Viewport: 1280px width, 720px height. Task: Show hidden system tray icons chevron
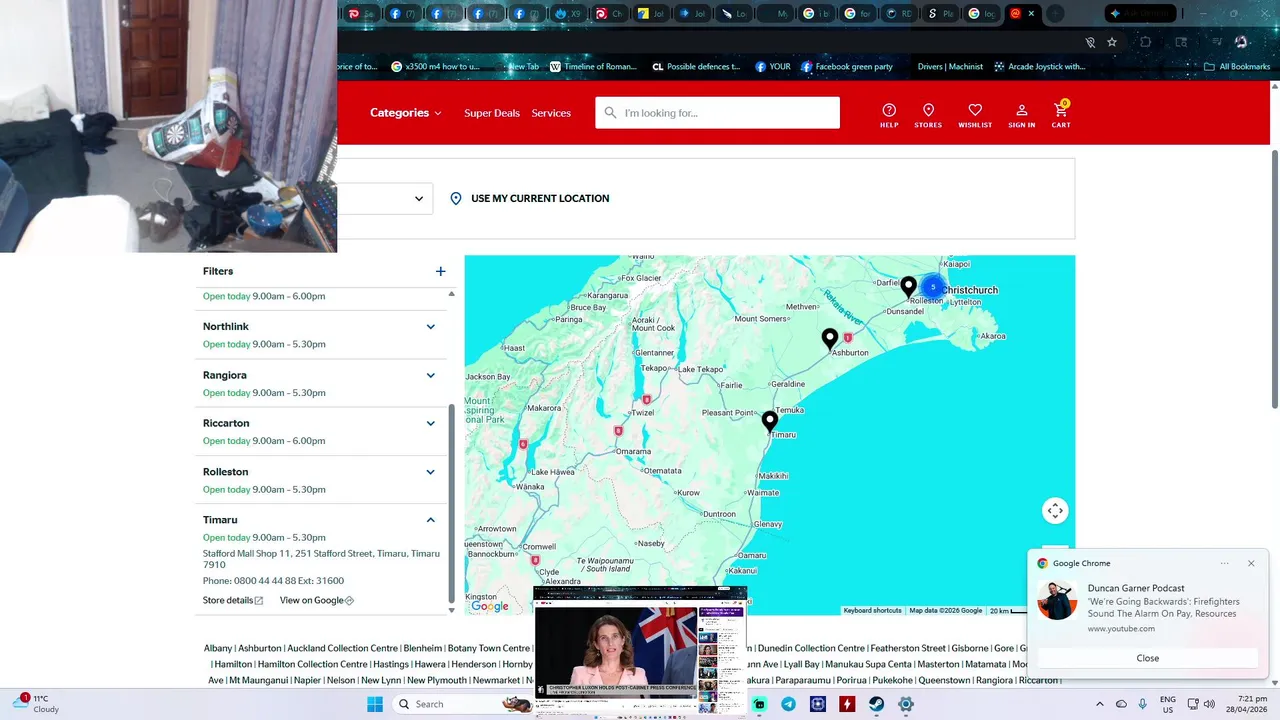(1099, 704)
